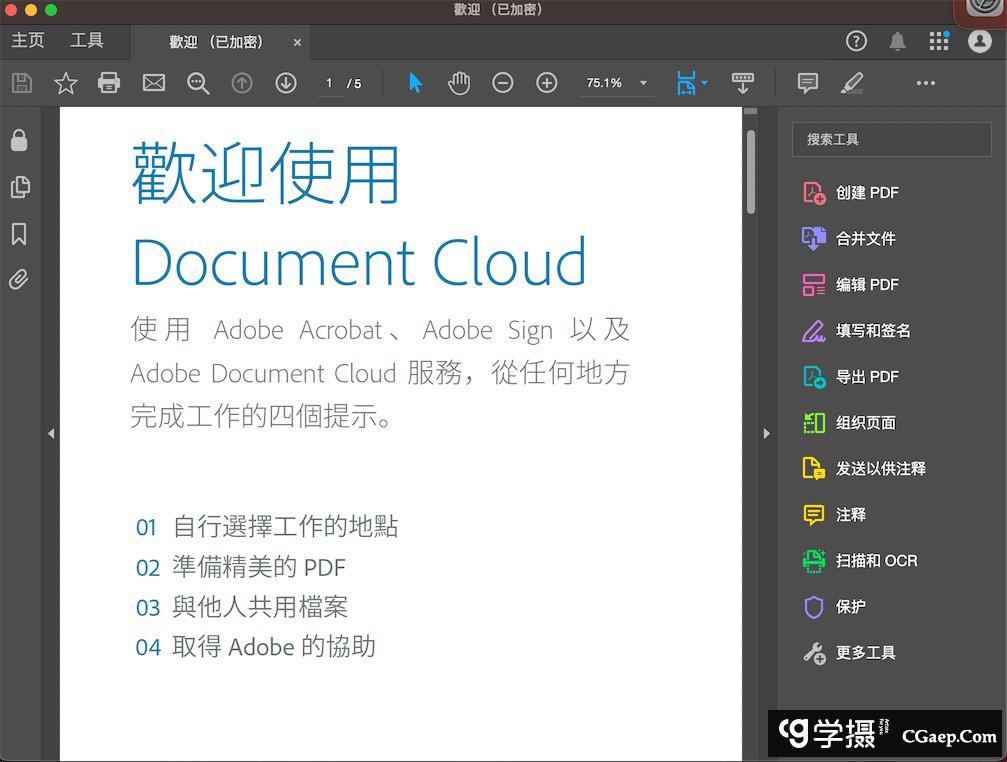Send file by email envelope icon
Image resolution: width=1007 pixels, height=762 pixels.
click(153, 83)
